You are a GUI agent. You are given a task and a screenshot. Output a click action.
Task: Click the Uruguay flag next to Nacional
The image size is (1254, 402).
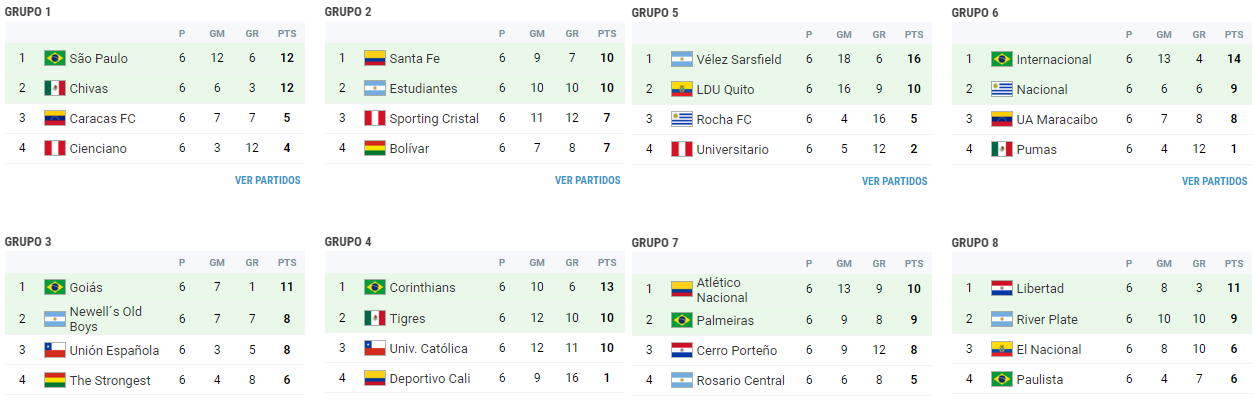click(x=1002, y=89)
